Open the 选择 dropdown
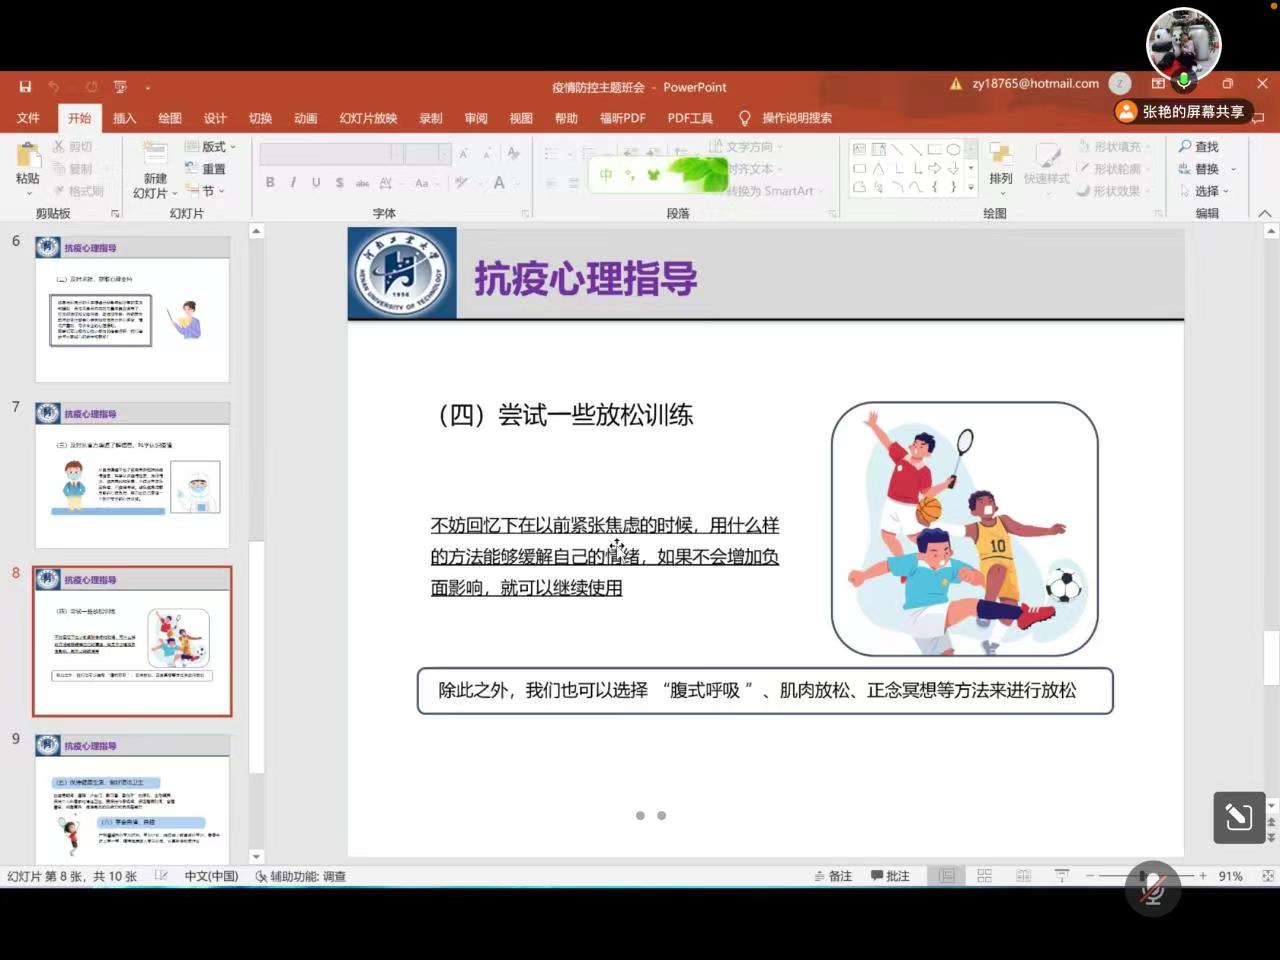This screenshot has width=1280, height=960. click(1204, 191)
